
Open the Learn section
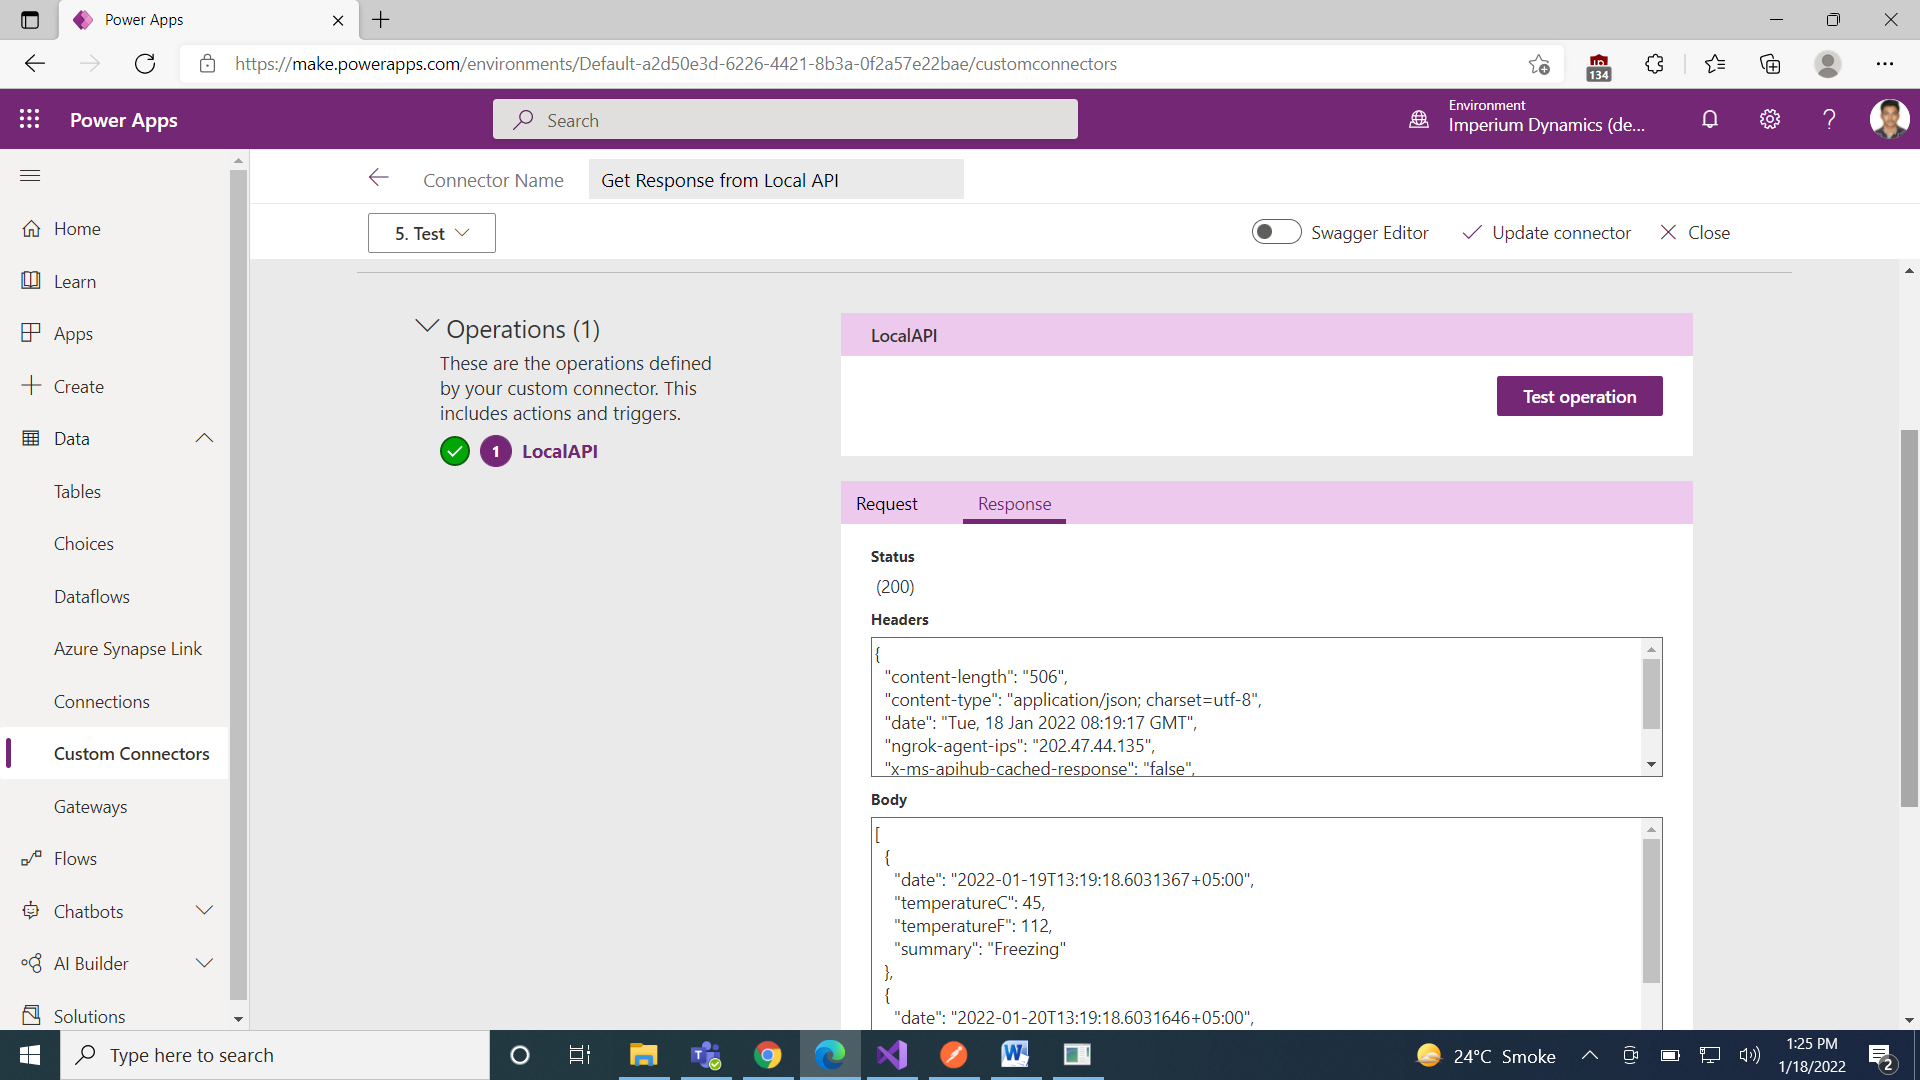click(x=75, y=281)
